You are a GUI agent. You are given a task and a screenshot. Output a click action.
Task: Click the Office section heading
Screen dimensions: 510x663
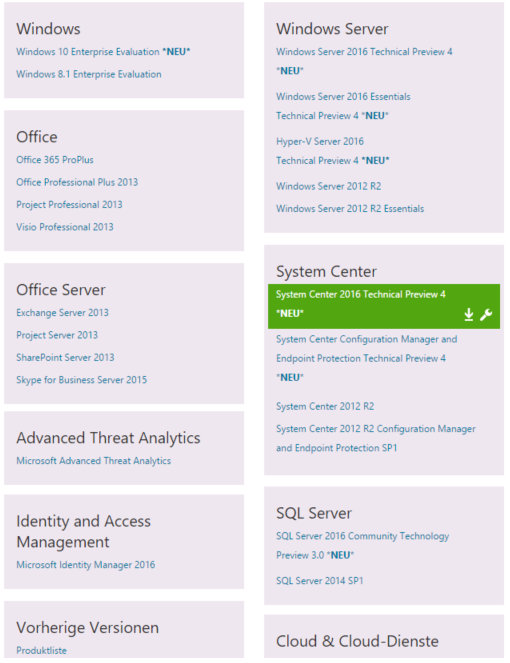tap(37, 137)
